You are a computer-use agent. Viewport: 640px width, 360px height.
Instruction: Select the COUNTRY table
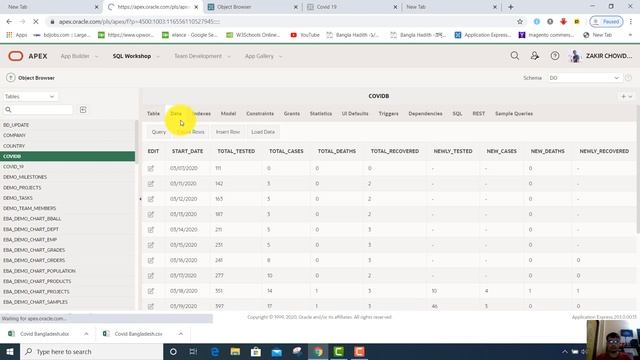[67, 146]
